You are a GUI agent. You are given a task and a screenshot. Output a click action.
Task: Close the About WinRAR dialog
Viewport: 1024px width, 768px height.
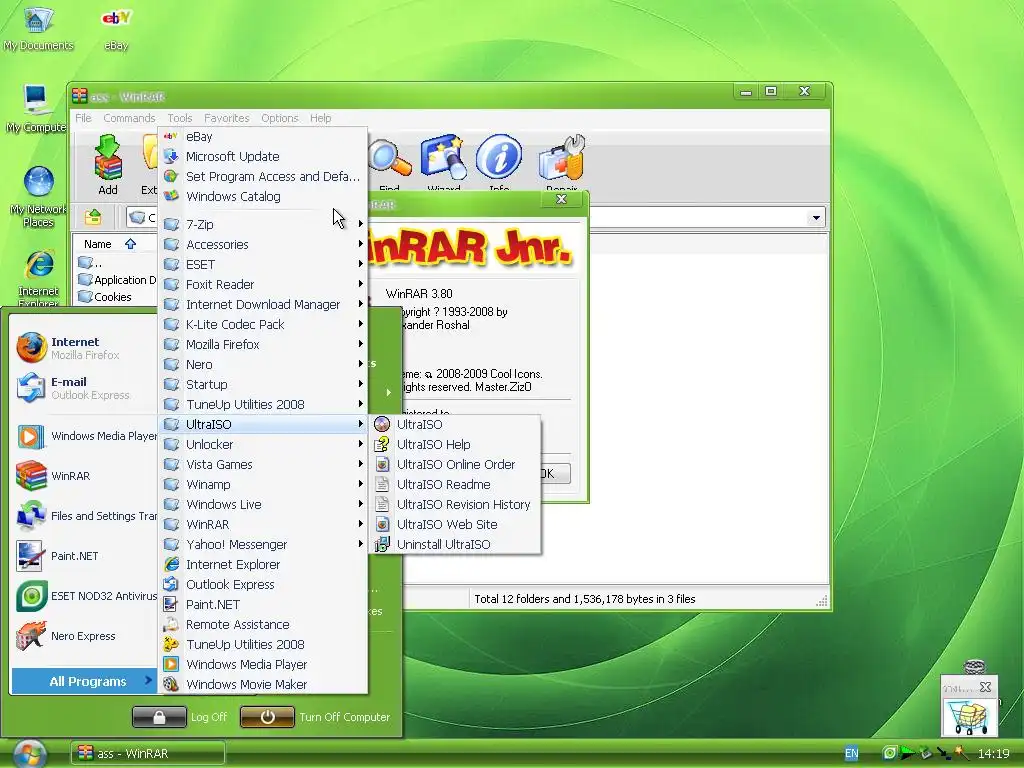(562, 199)
